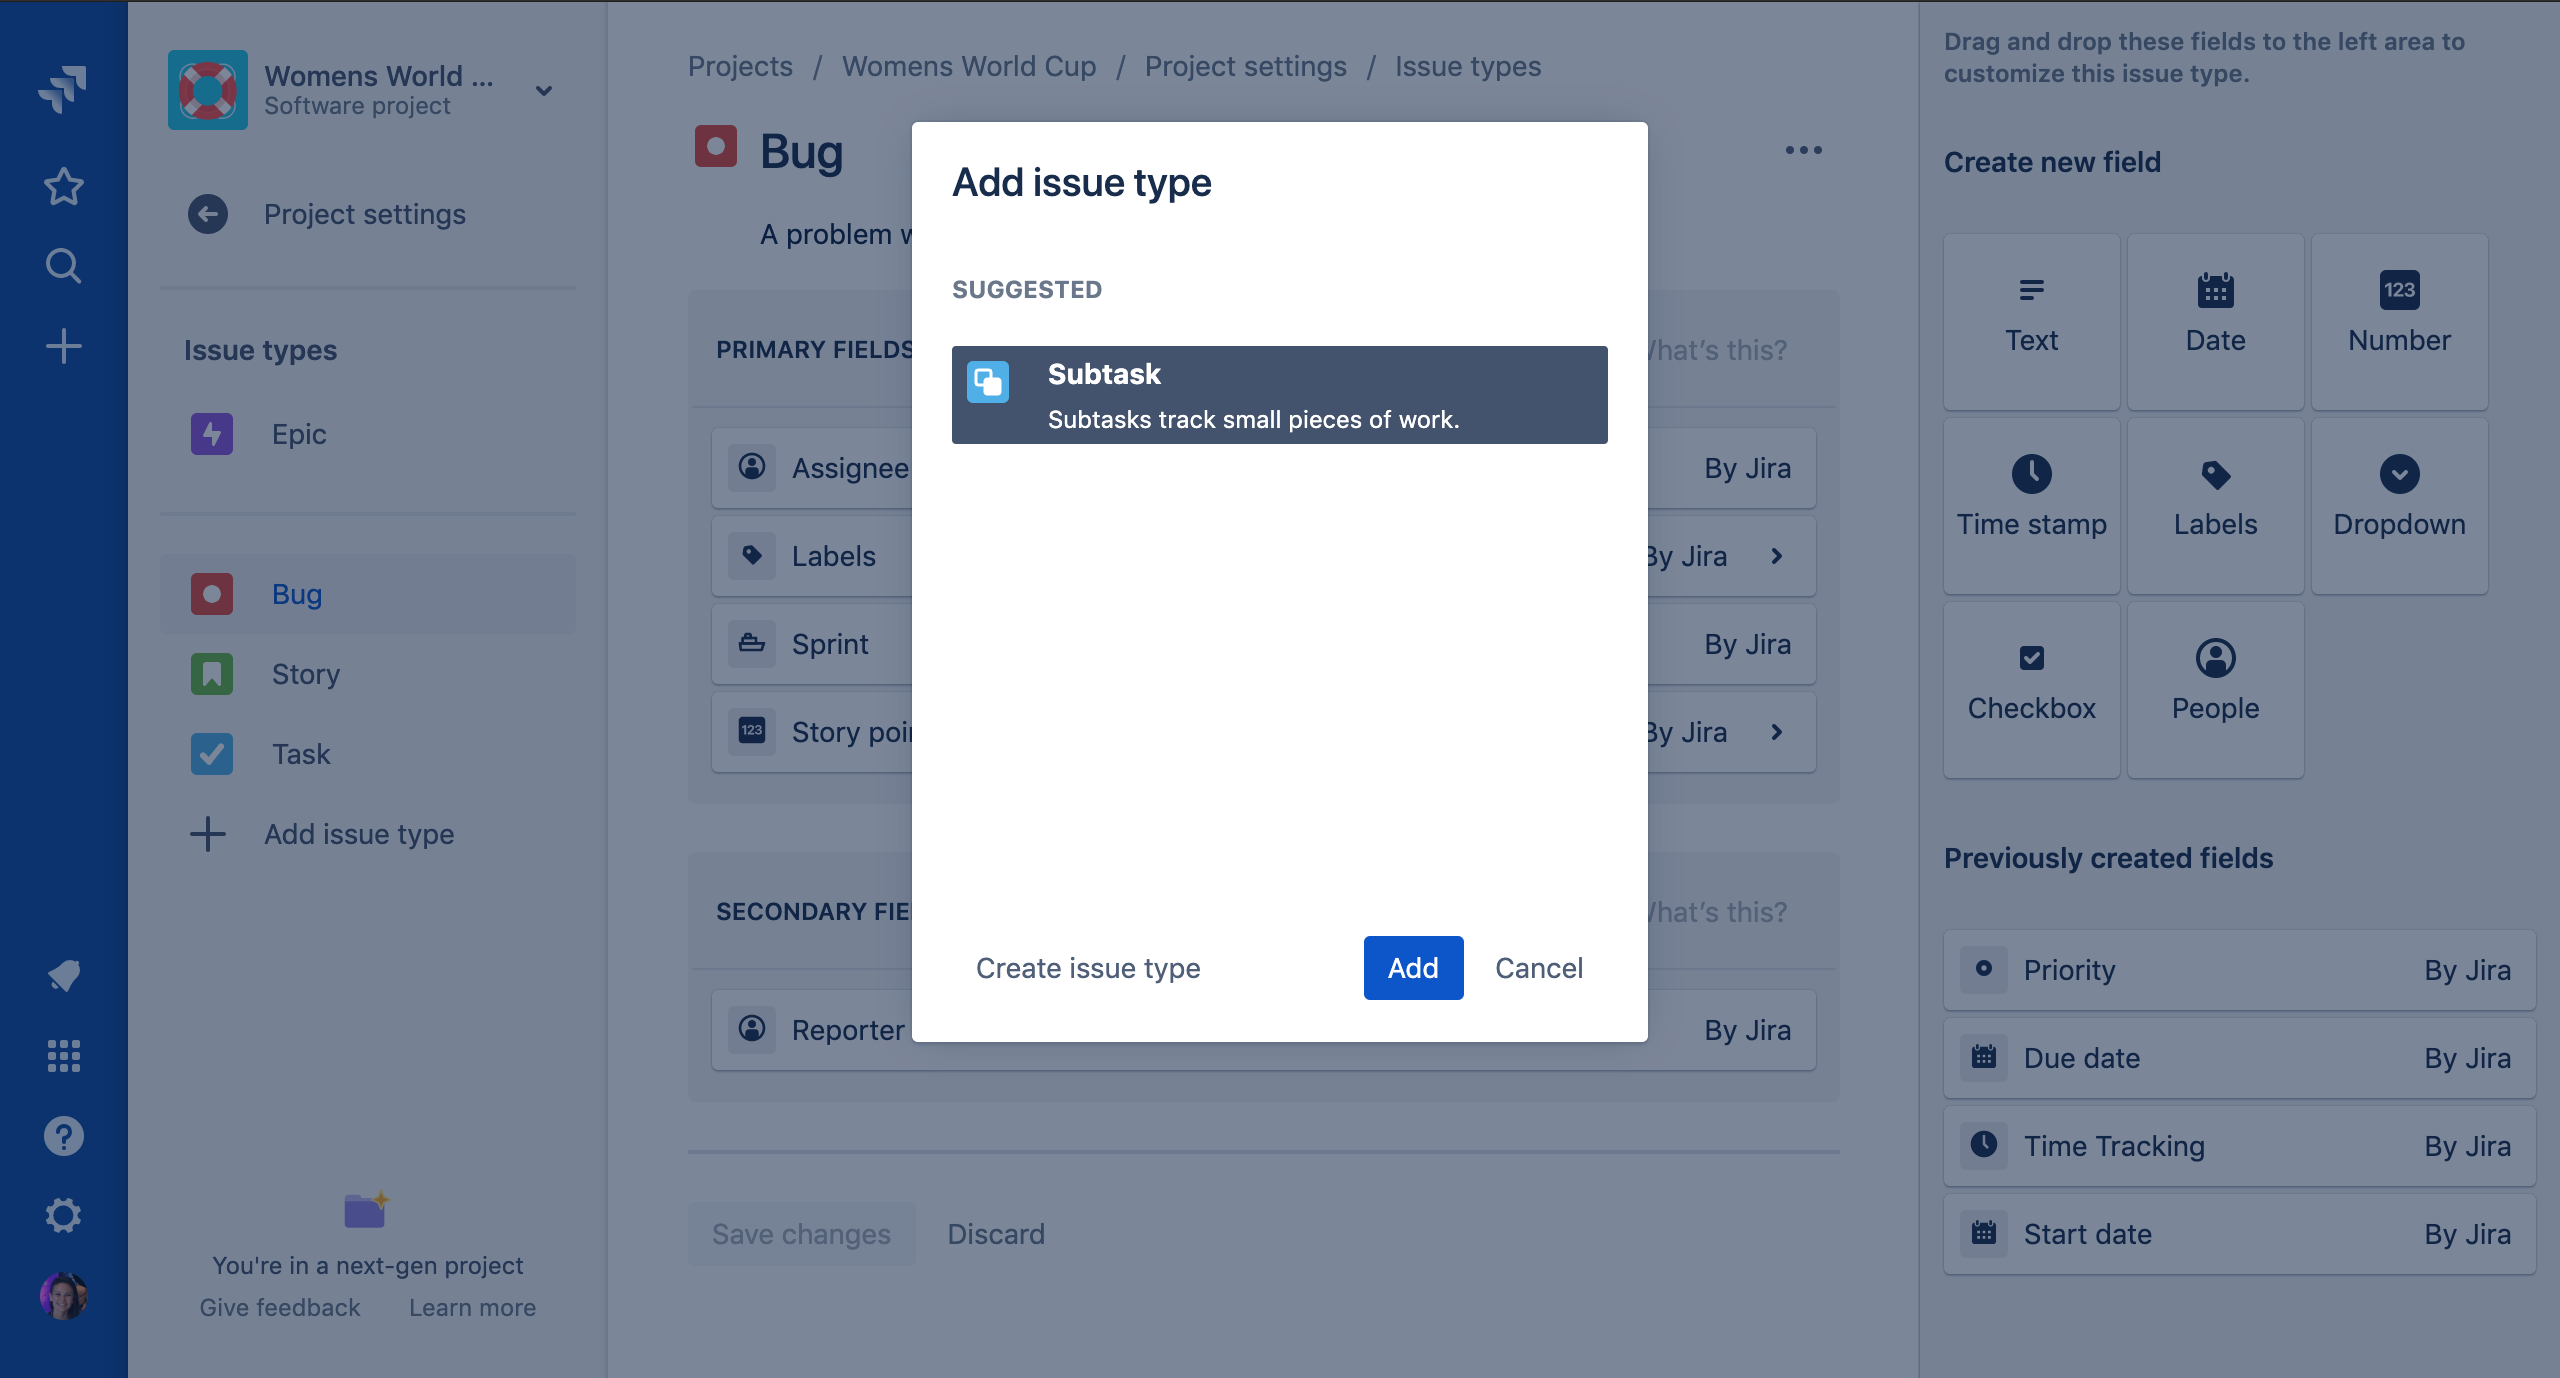
Task: Open settings gear in sidebar
Action: point(63,1216)
